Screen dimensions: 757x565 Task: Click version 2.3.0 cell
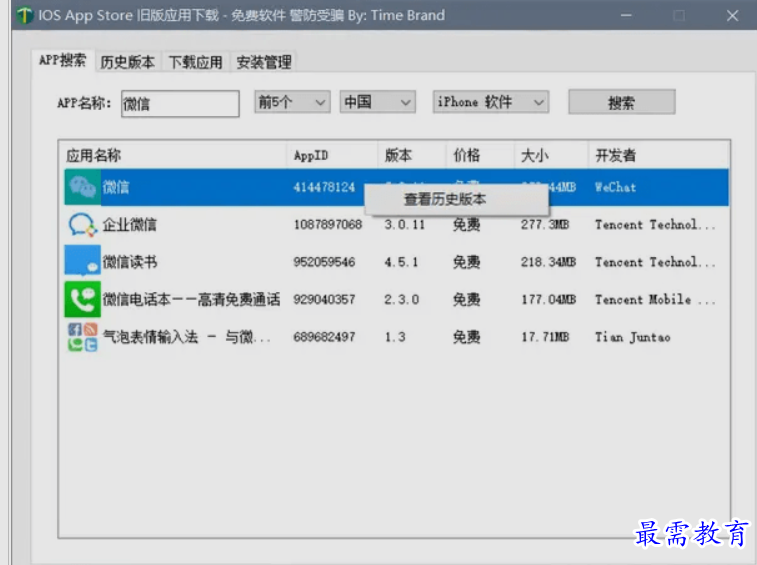(402, 299)
